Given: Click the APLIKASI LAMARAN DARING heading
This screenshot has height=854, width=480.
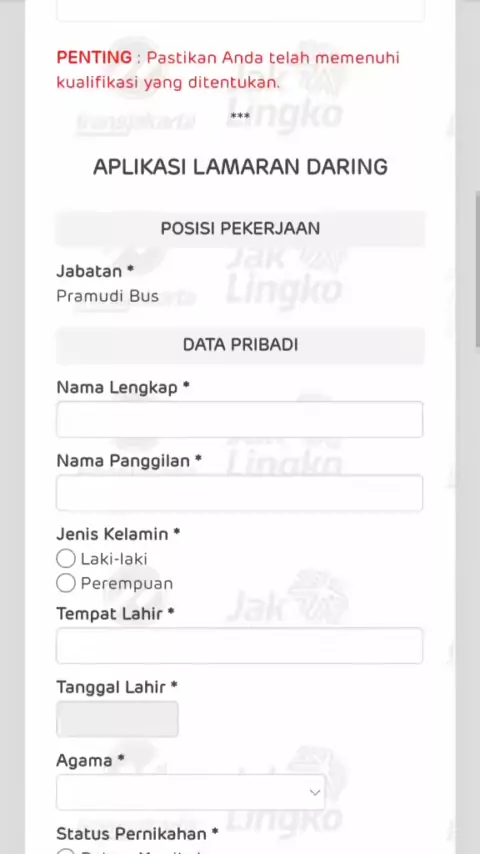Looking at the screenshot, I should [x=240, y=167].
